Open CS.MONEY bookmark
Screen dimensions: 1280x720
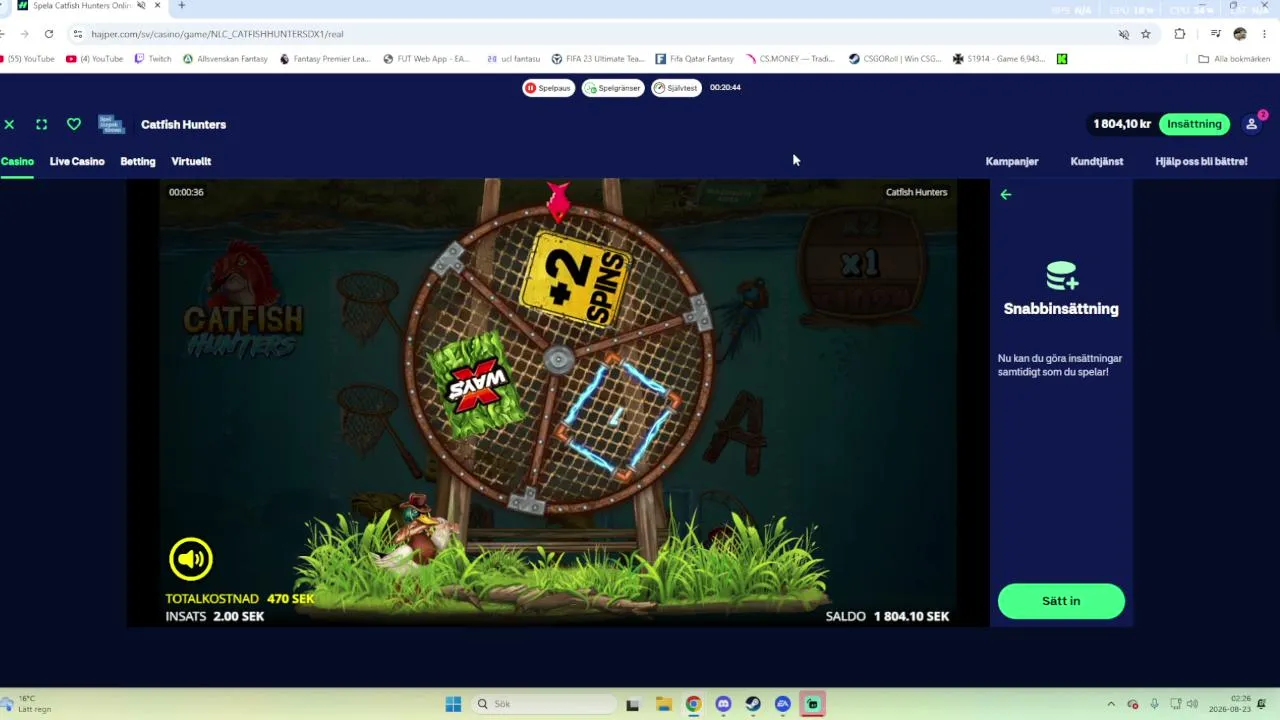[x=789, y=59]
